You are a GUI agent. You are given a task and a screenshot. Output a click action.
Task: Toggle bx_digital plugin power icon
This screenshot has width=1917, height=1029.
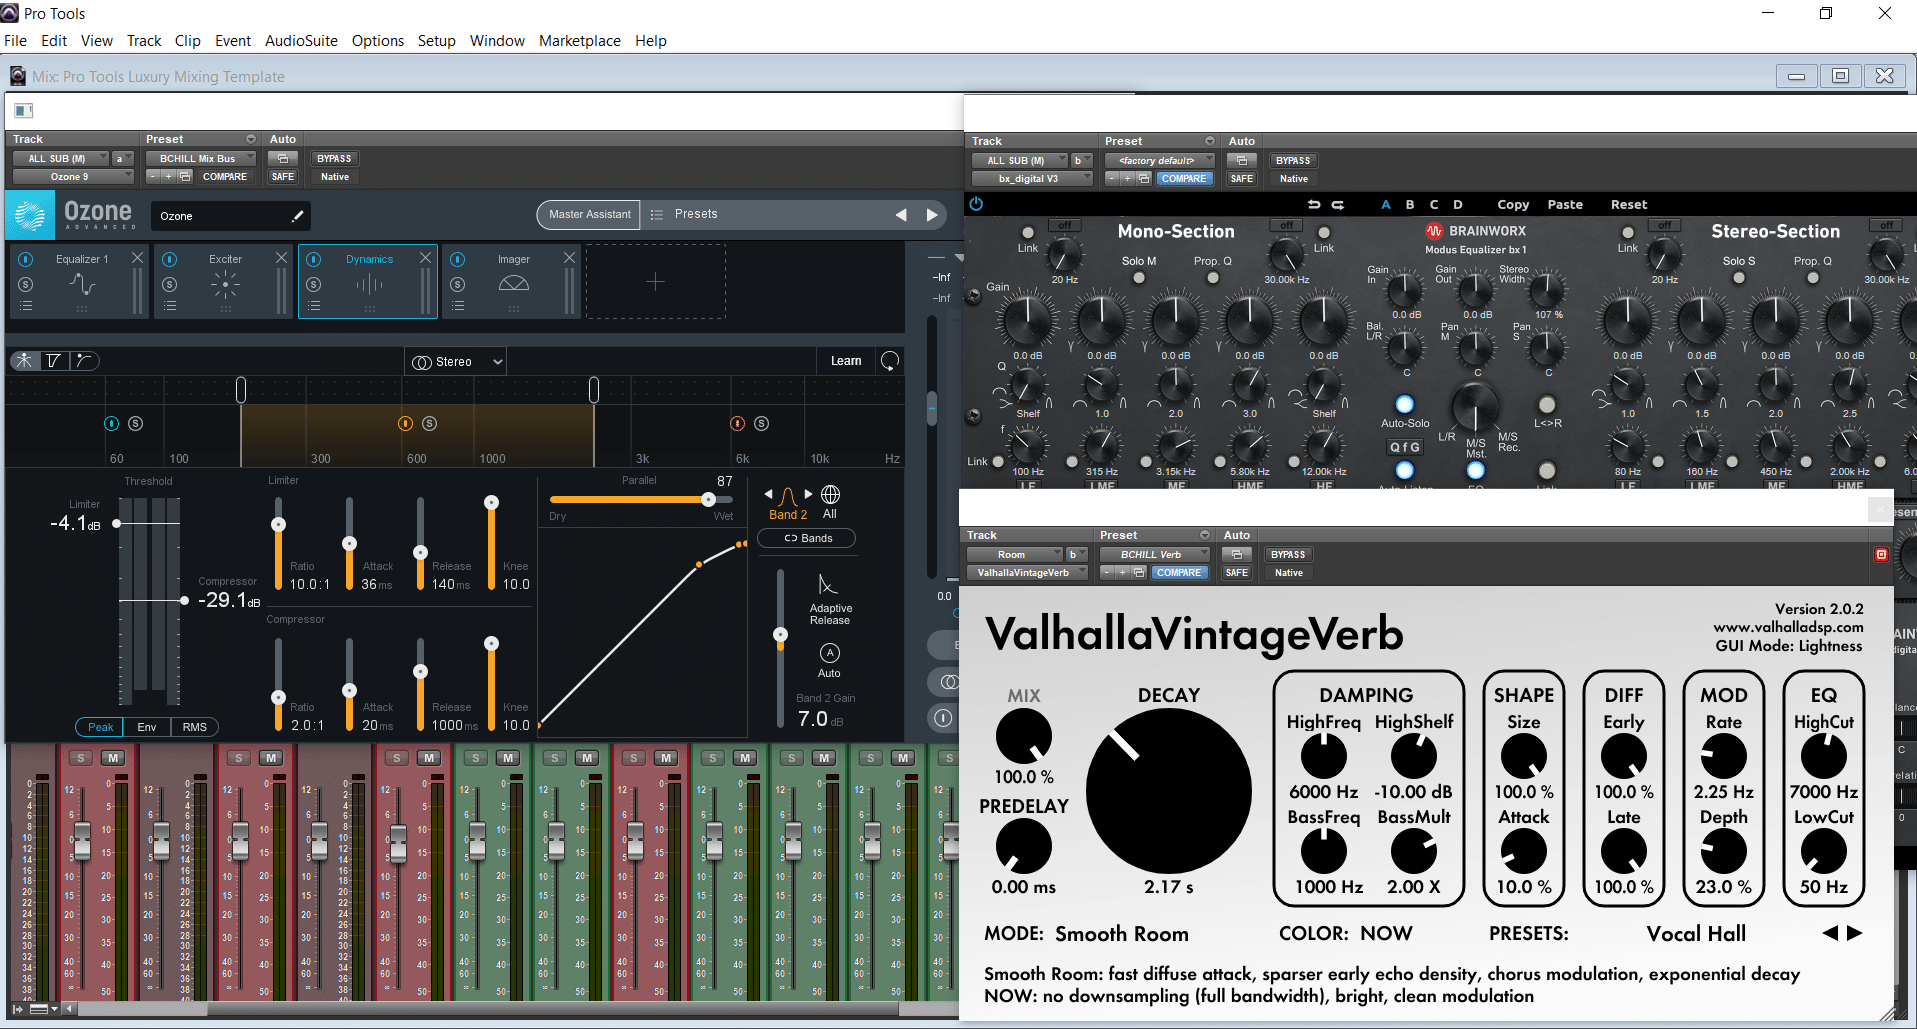[976, 204]
